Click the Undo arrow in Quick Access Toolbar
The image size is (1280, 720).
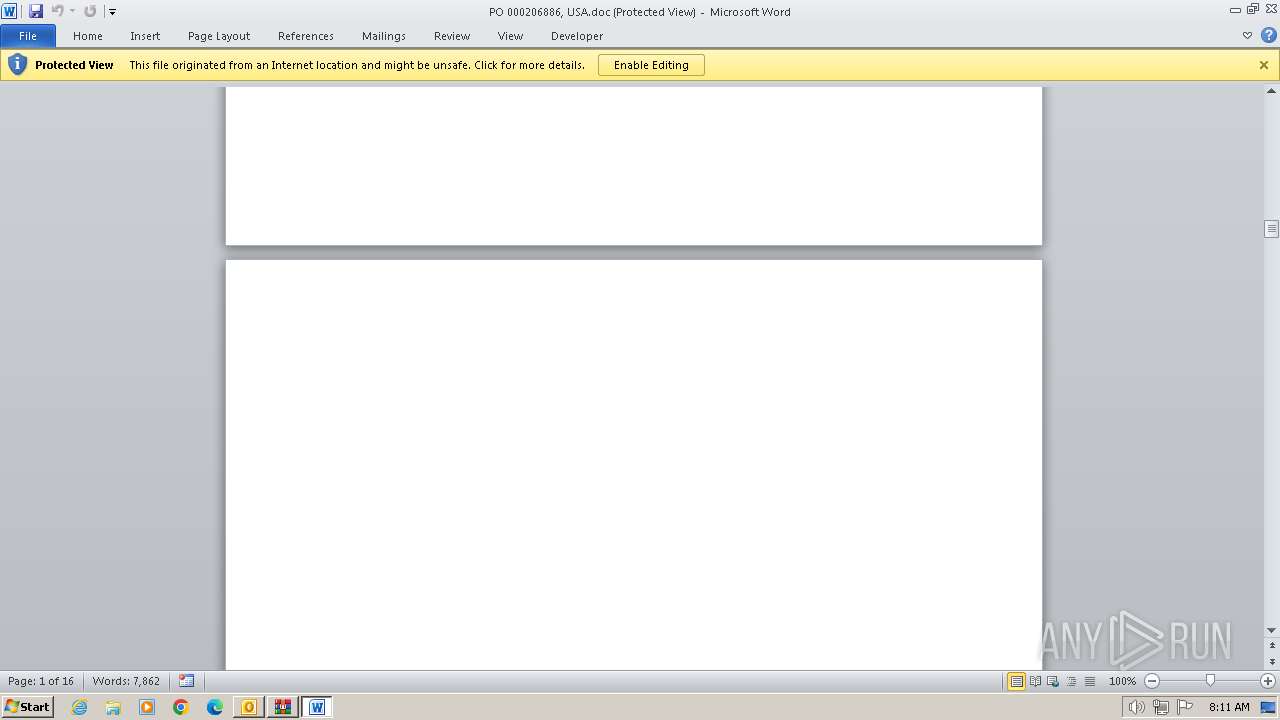(57, 11)
